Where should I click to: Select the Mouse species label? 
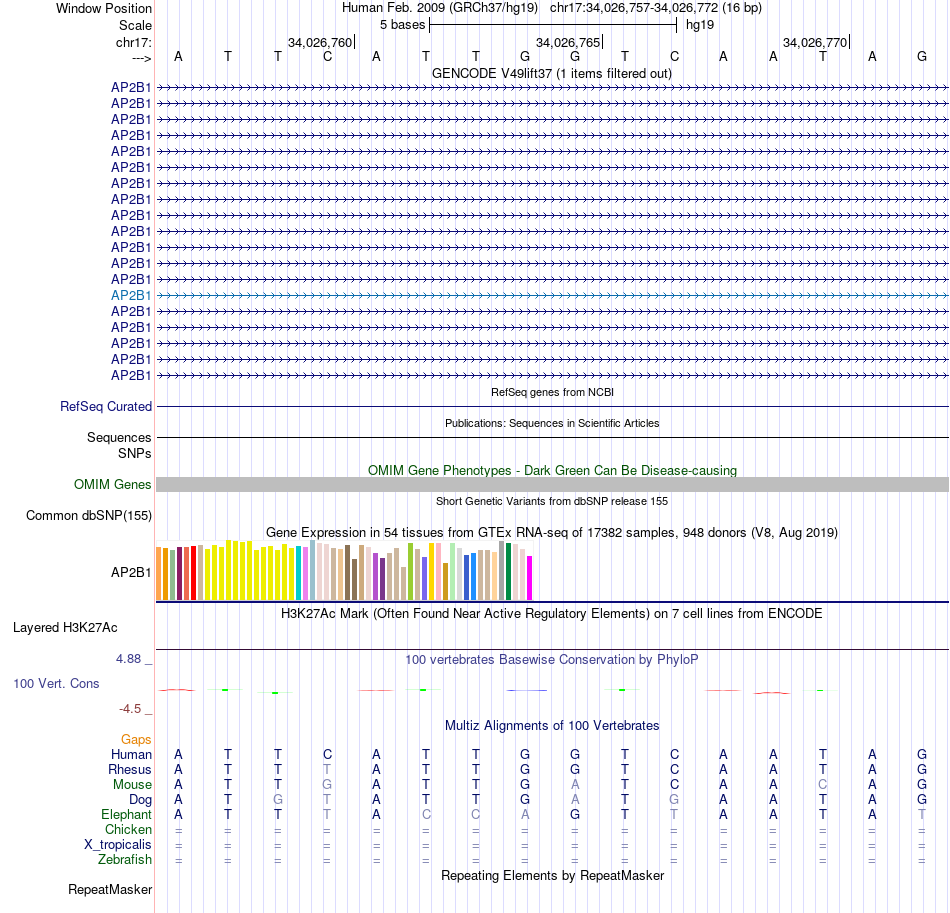click(x=132, y=785)
